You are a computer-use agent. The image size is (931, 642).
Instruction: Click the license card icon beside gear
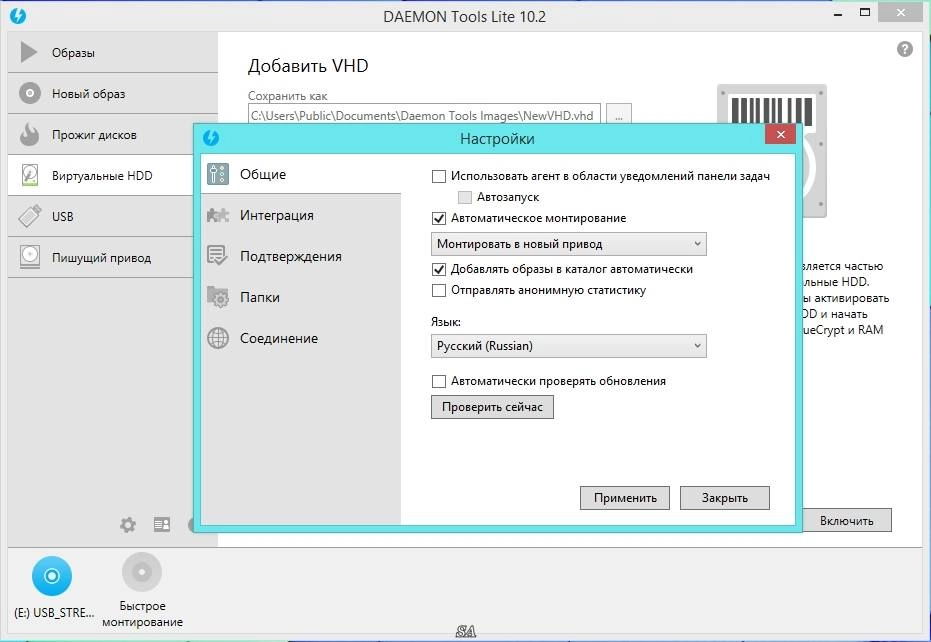pos(162,524)
